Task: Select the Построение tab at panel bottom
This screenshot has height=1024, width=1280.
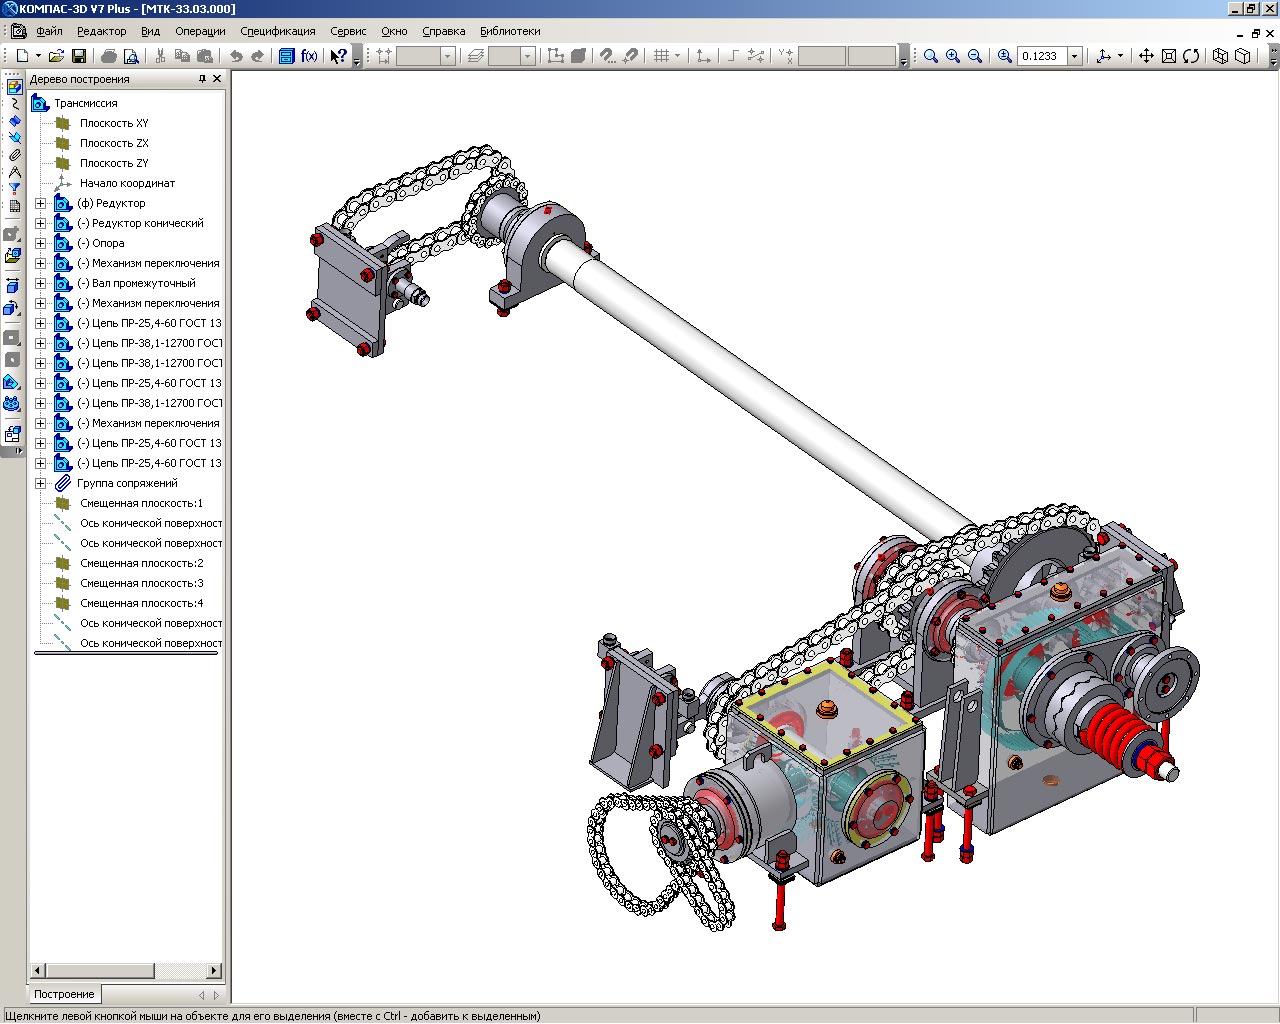Action: point(64,994)
